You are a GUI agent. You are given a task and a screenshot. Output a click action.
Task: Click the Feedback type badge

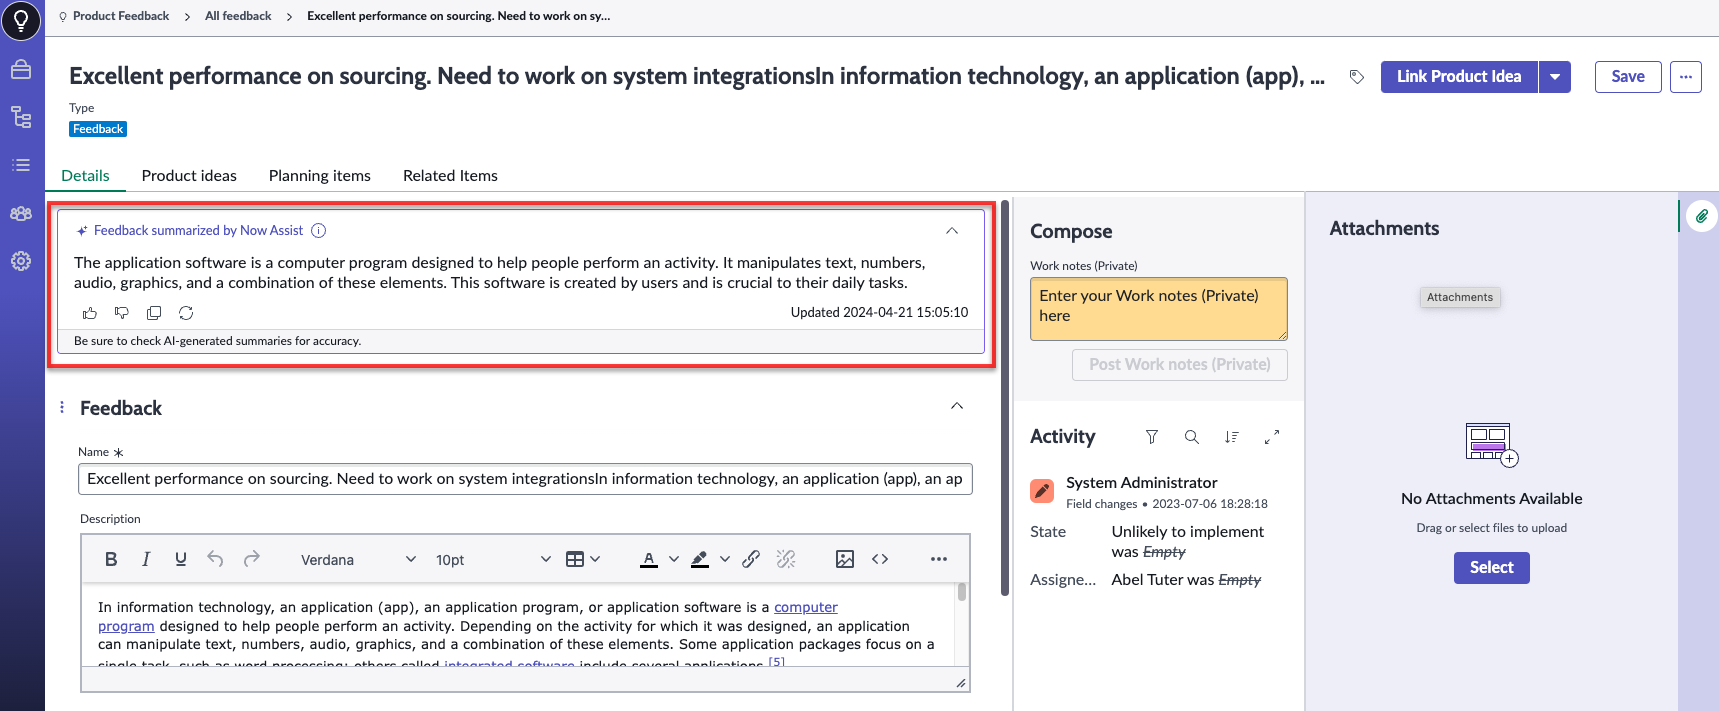click(x=98, y=129)
